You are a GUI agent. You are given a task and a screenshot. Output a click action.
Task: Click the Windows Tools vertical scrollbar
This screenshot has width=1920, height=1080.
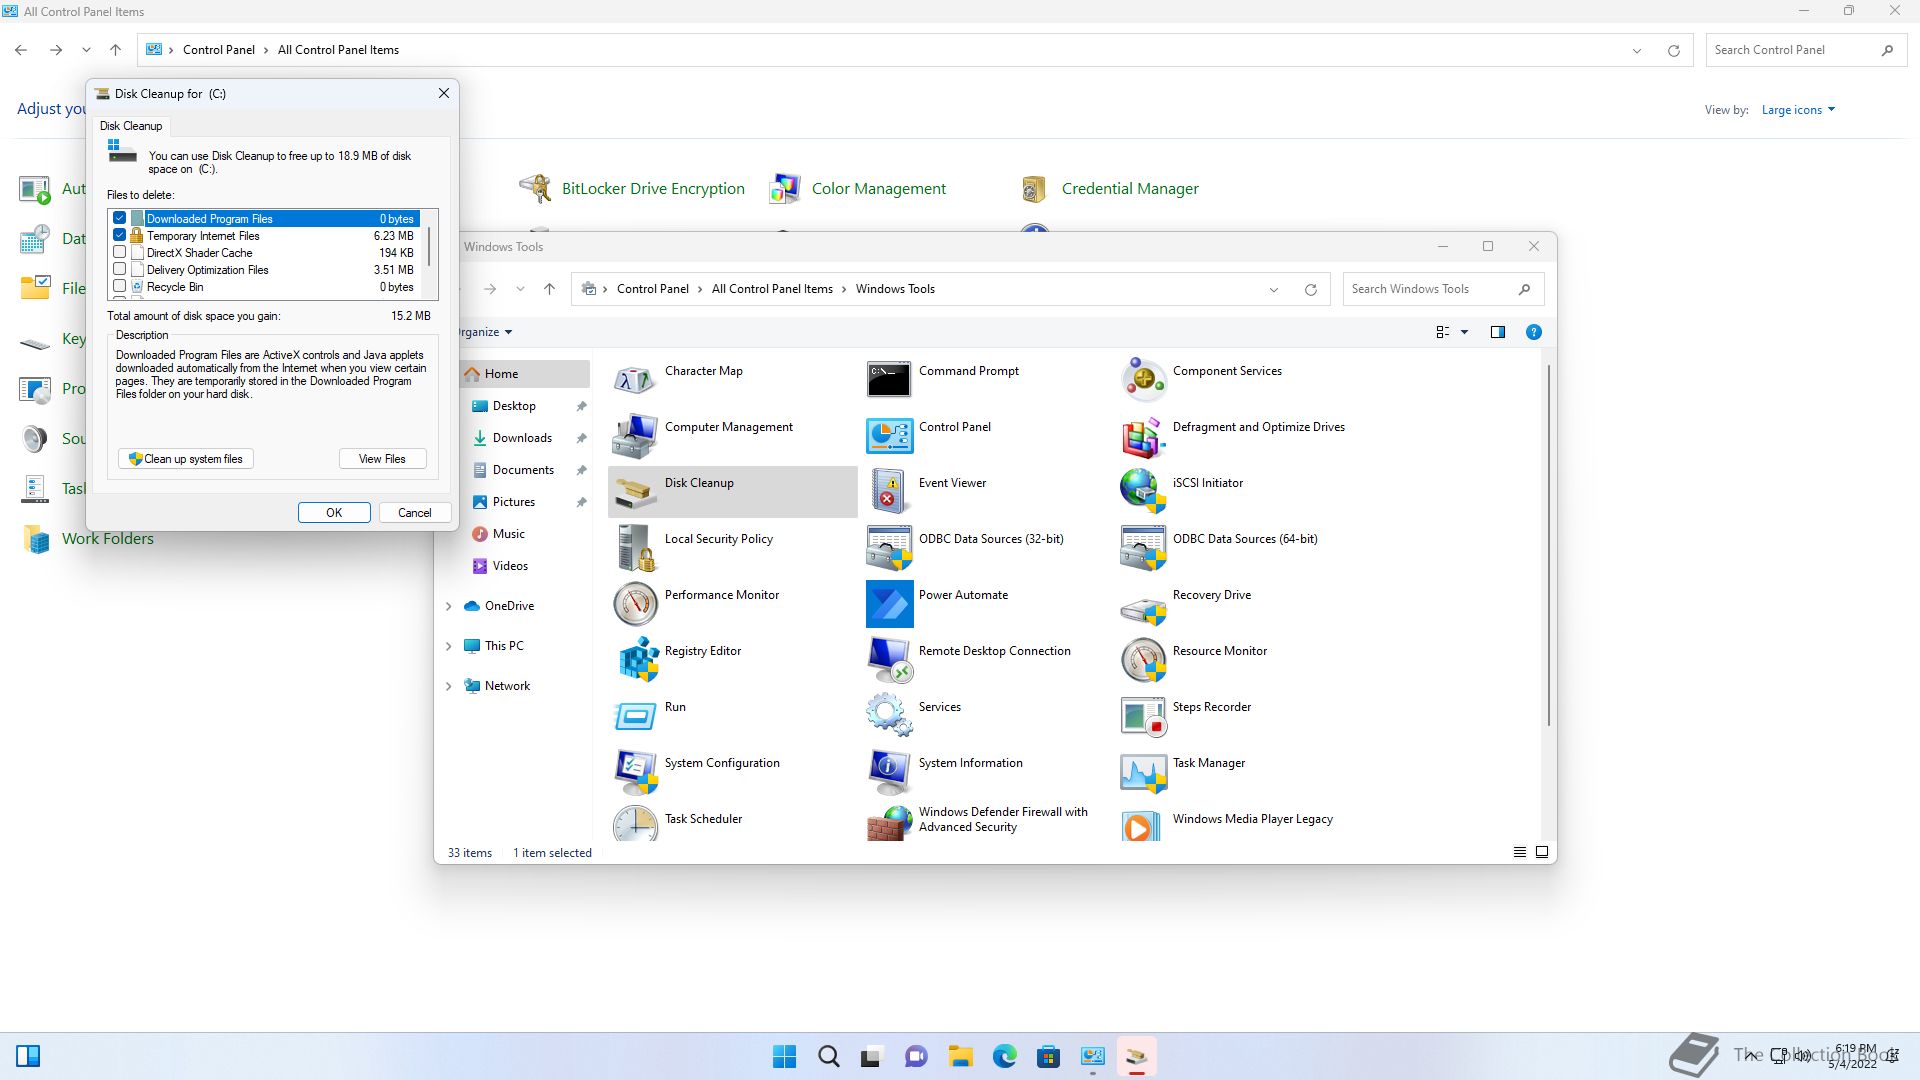1549,545
